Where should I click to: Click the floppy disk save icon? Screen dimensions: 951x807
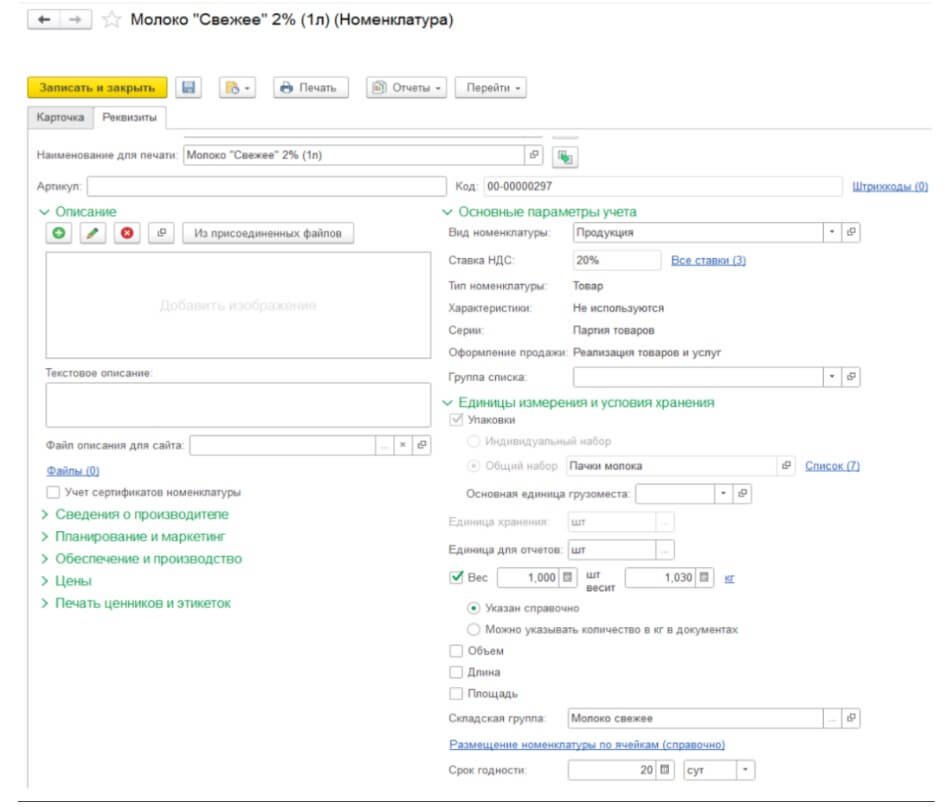(x=190, y=88)
